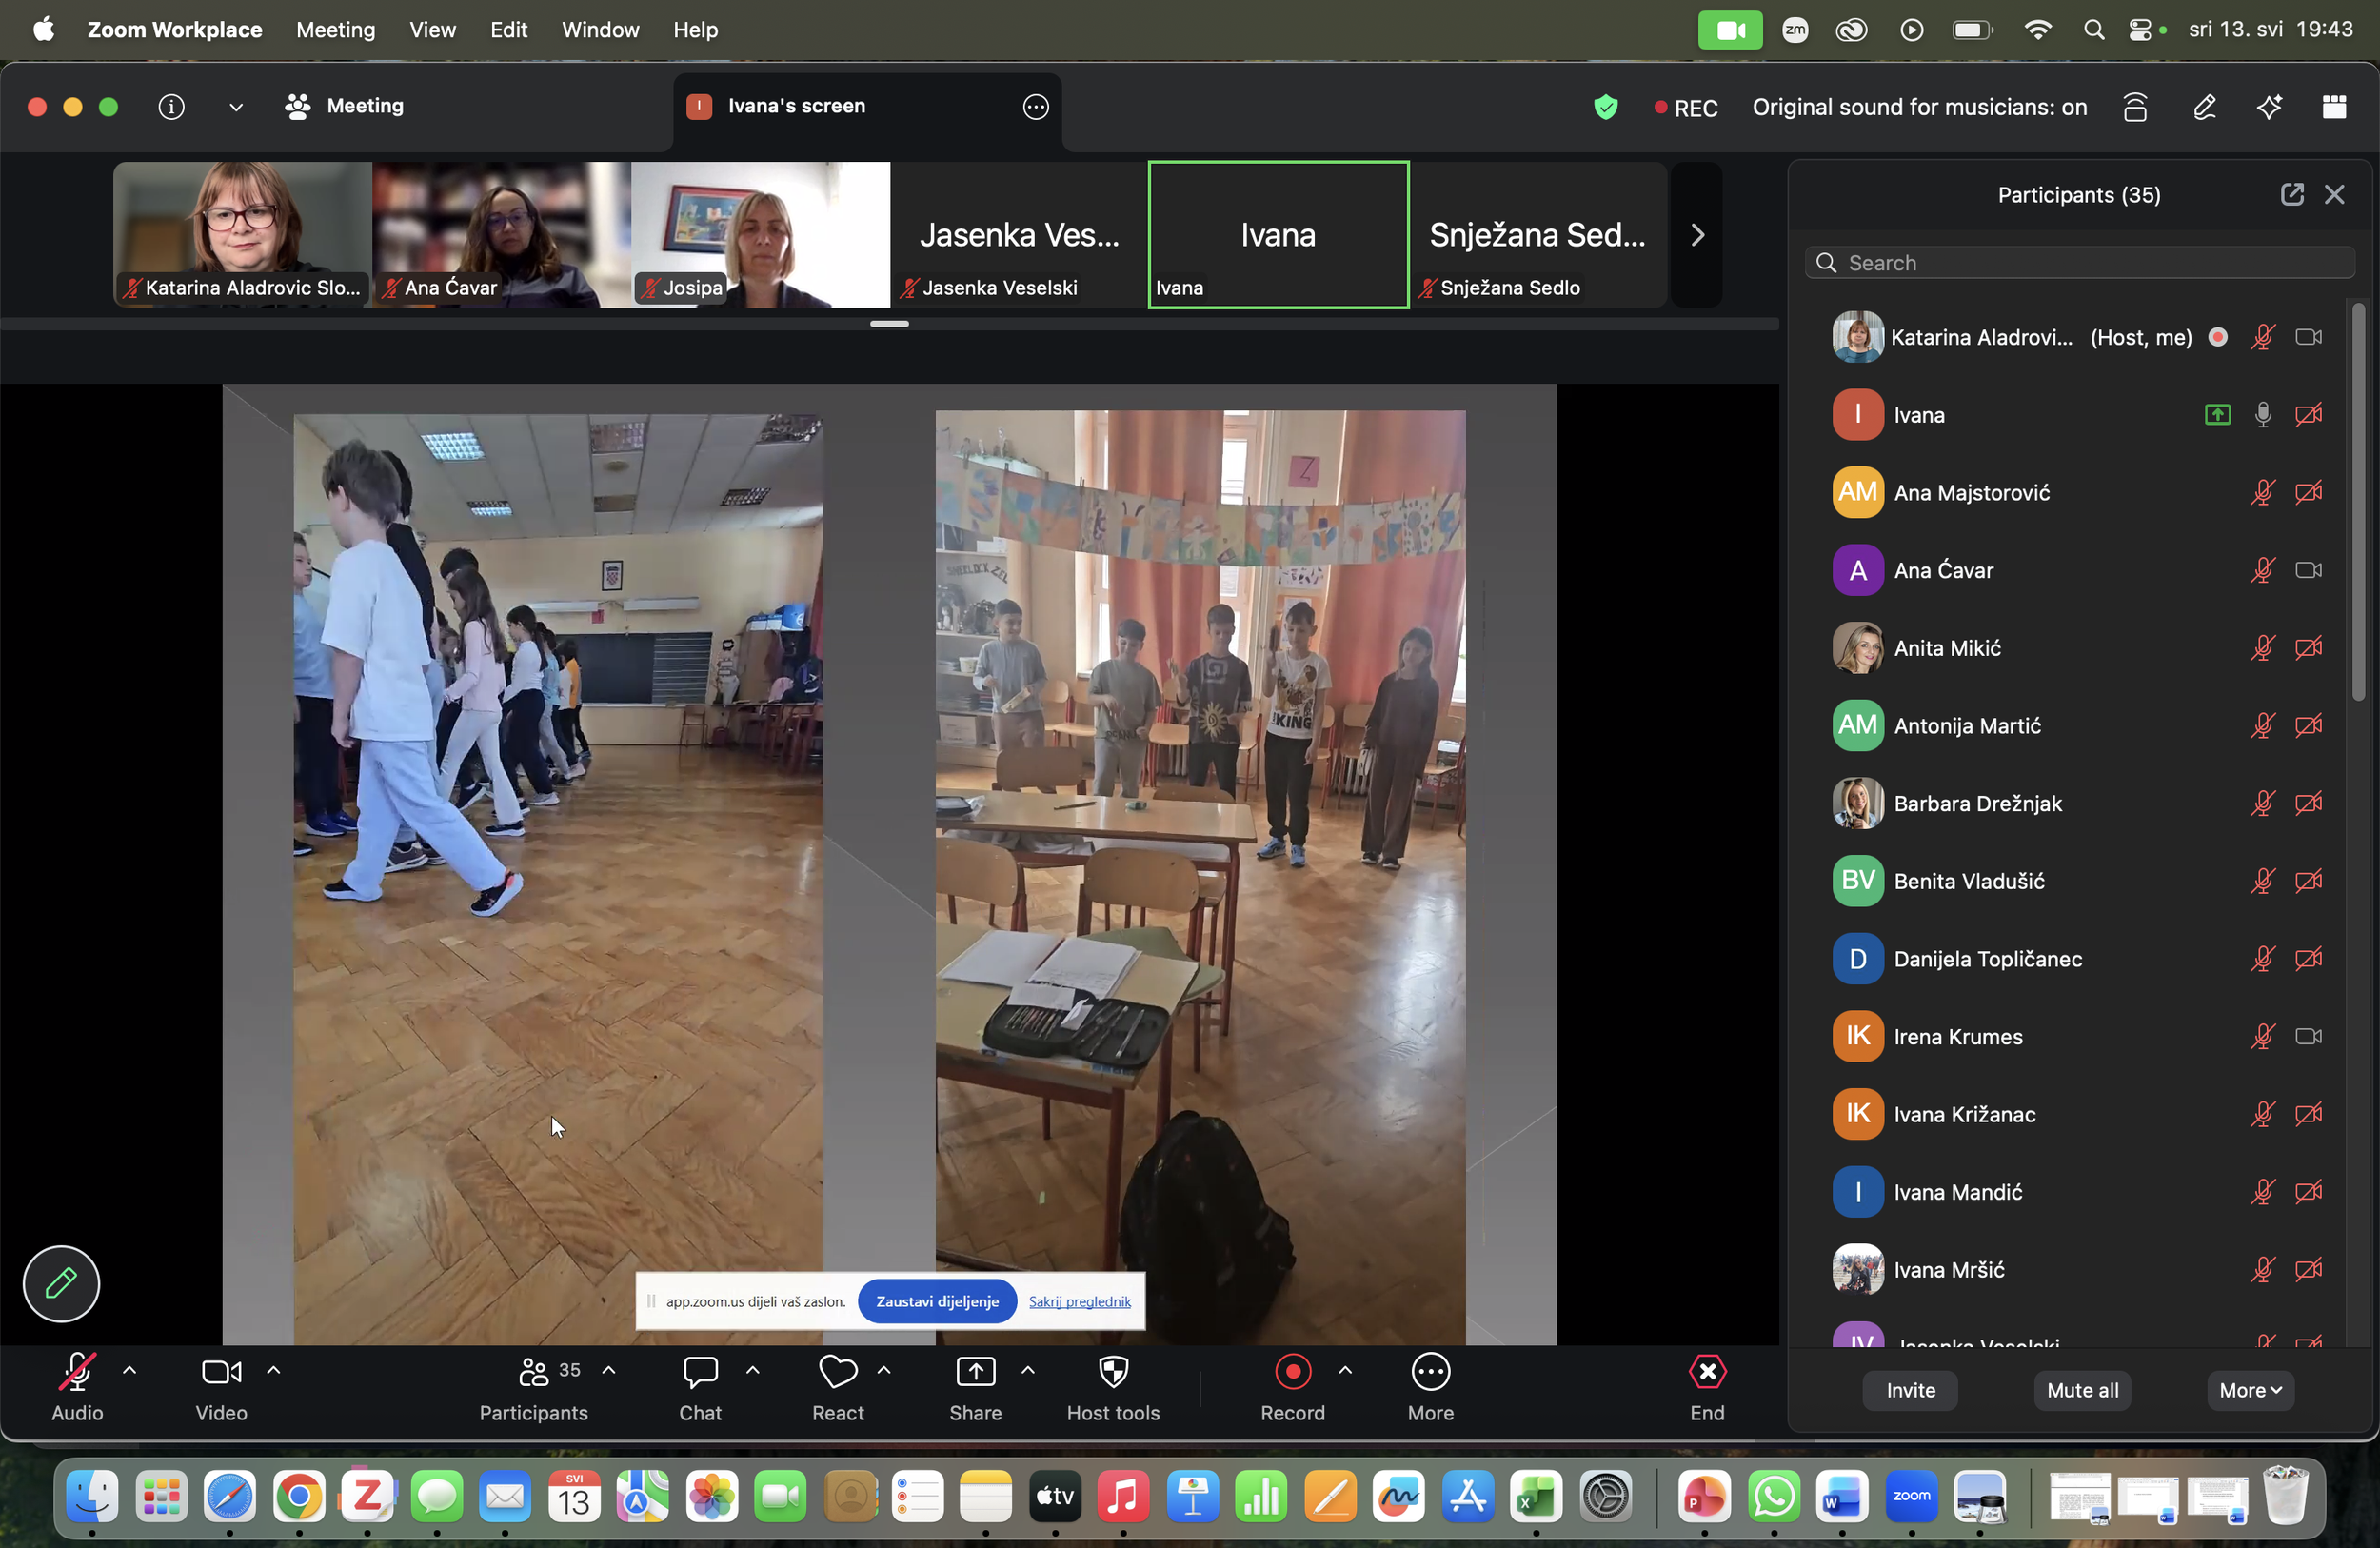Toggle Anita Mikić's microphone icon
Screen dimensions: 2380x1548
[x=2262, y=648]
